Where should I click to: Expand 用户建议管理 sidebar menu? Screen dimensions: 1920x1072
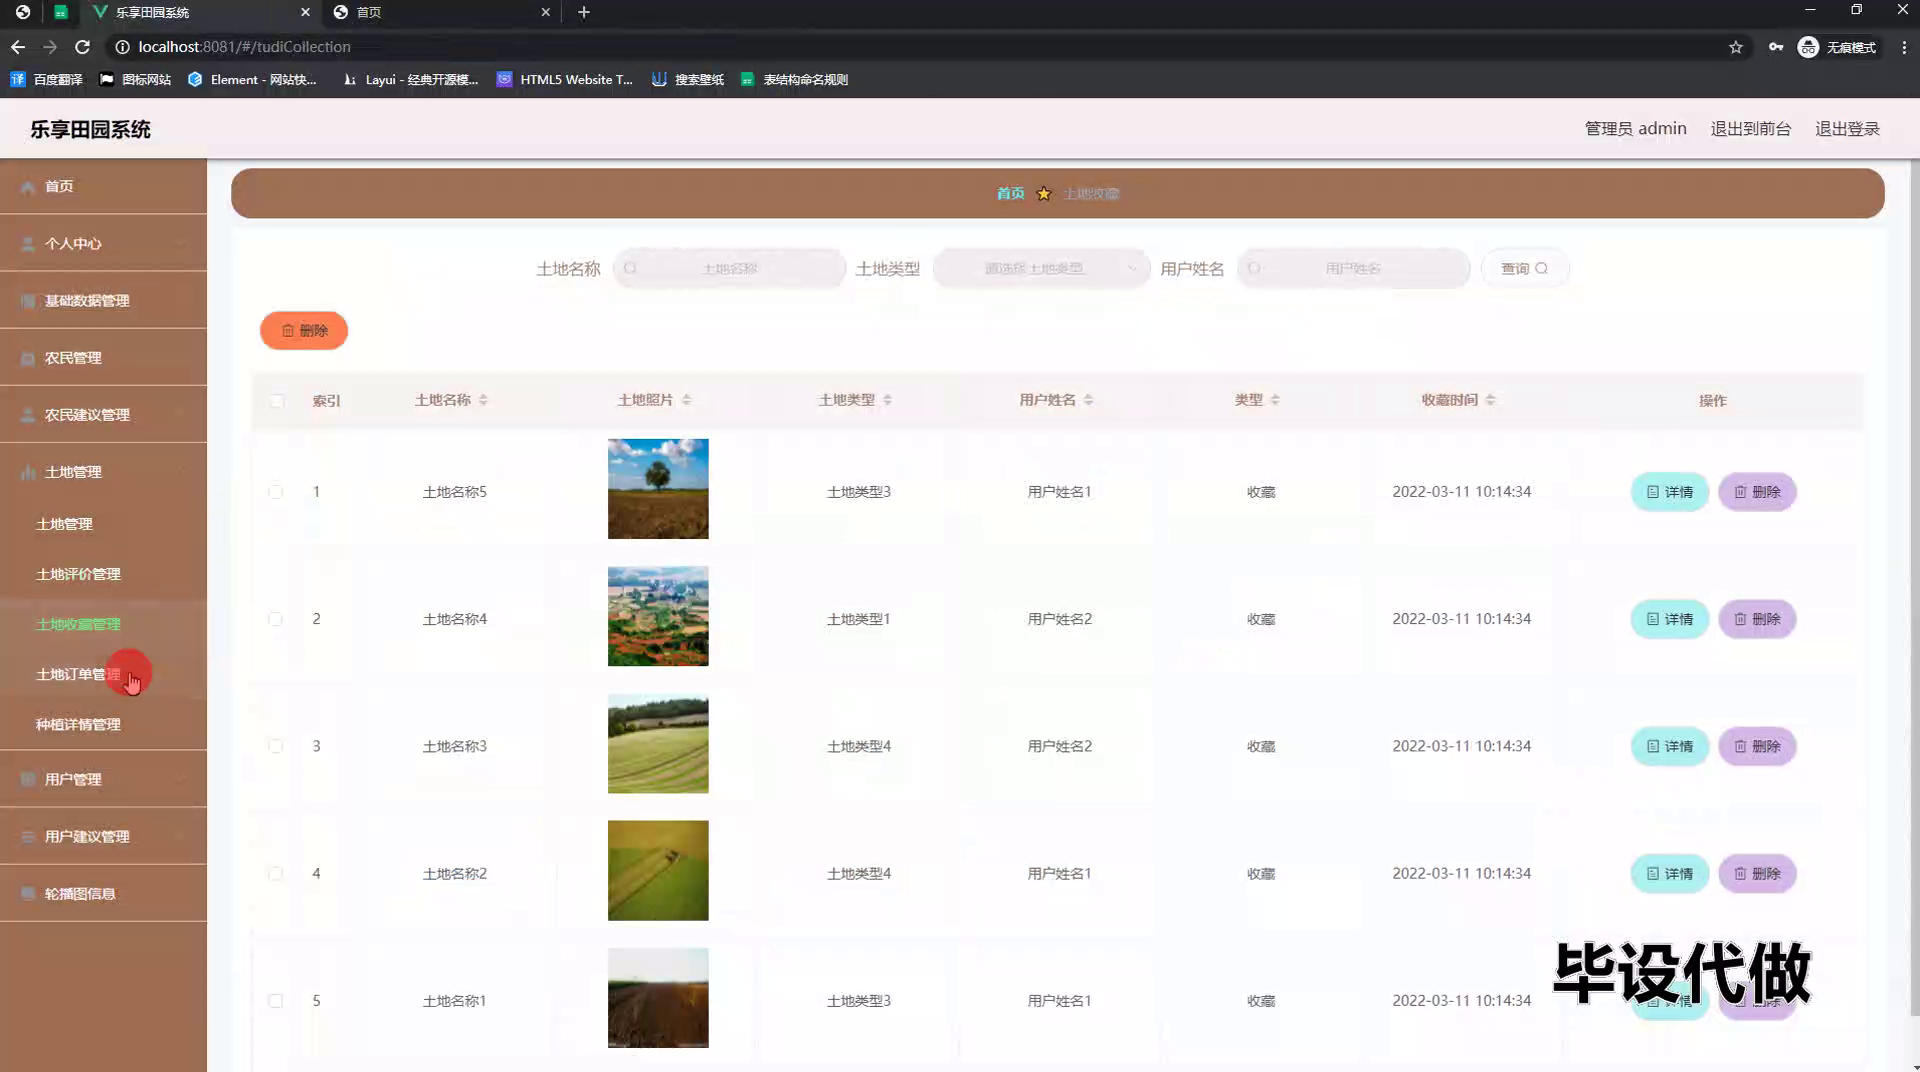[104, 836]
